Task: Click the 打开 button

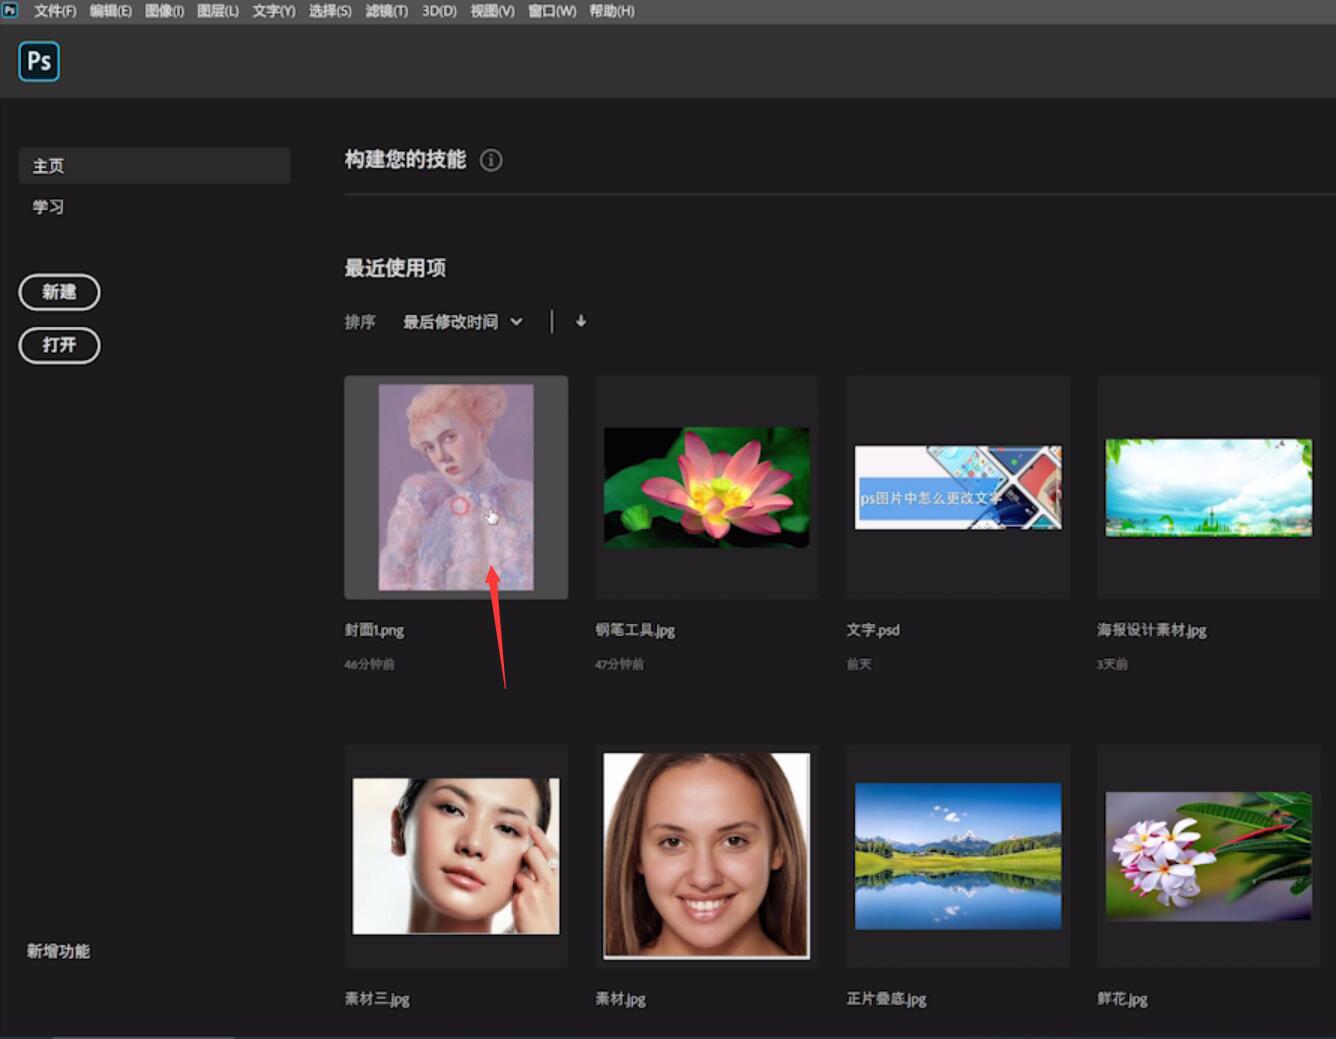Action: tap(60, 345)
